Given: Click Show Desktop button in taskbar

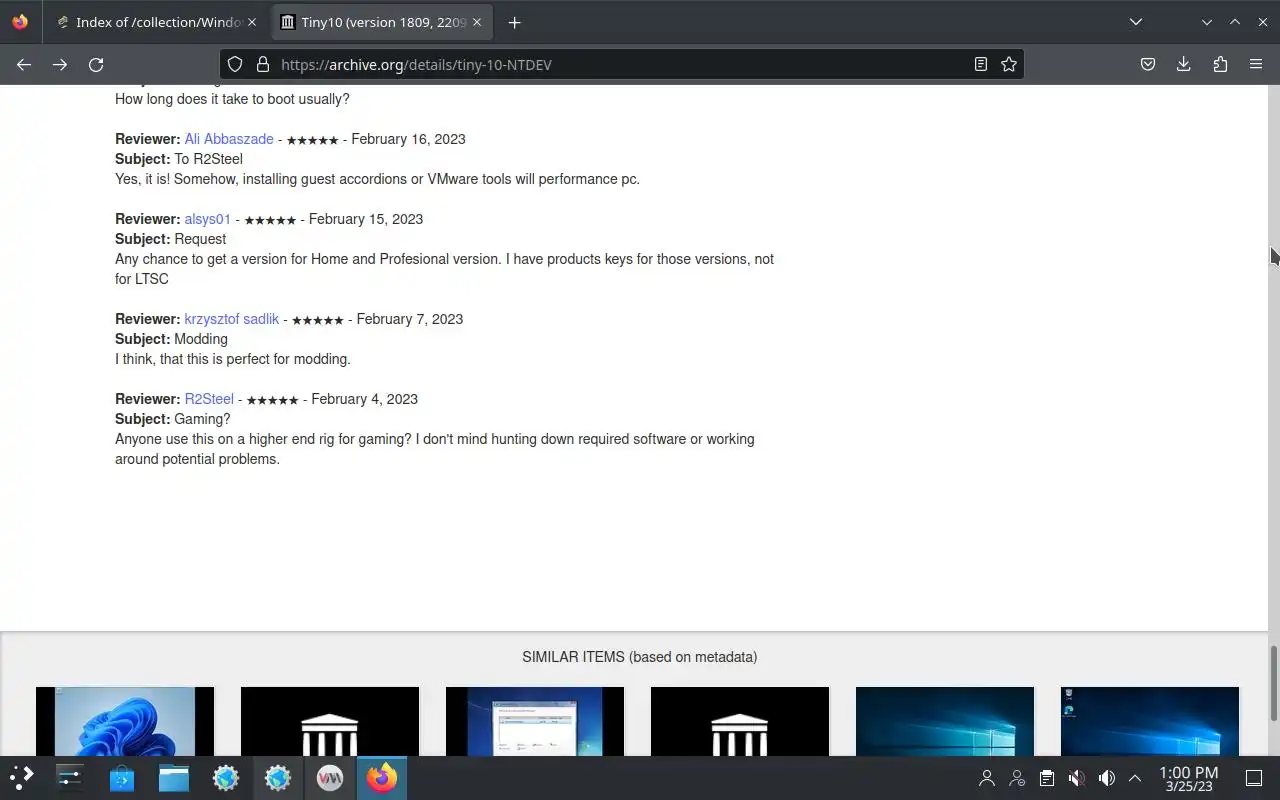Looking at the screenshot, I should [1253, 778].
